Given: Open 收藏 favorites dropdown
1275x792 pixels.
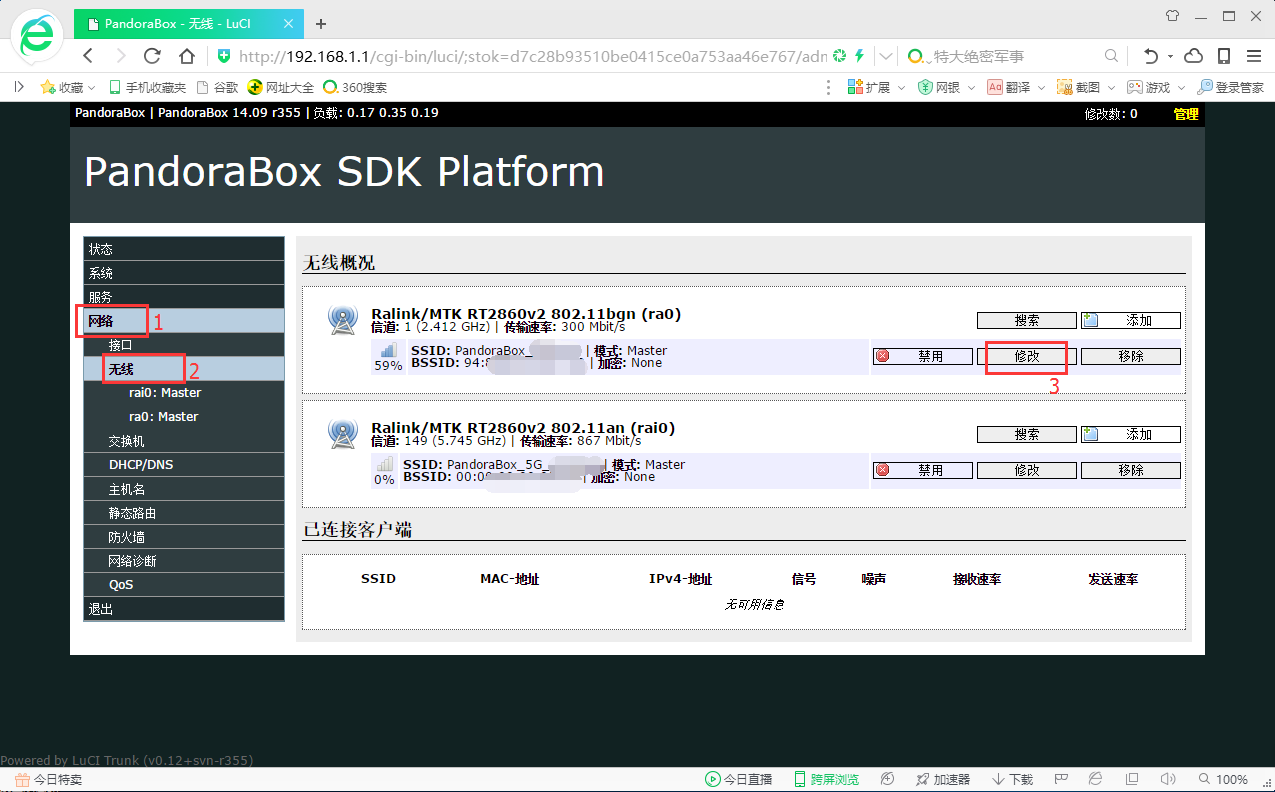Looking at the screenshot, I should point(67,87).
